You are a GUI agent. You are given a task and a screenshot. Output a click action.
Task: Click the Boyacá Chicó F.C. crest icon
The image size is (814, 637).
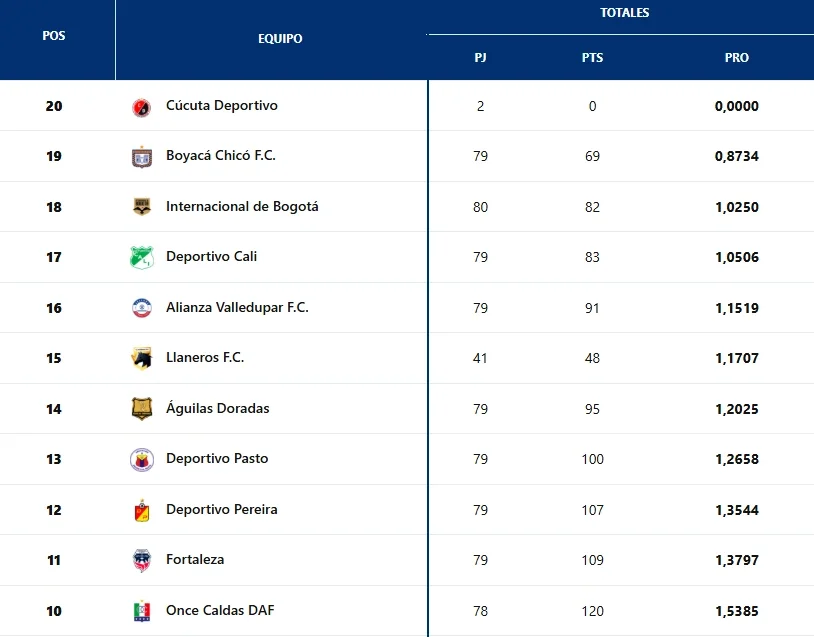click(142, 157)
